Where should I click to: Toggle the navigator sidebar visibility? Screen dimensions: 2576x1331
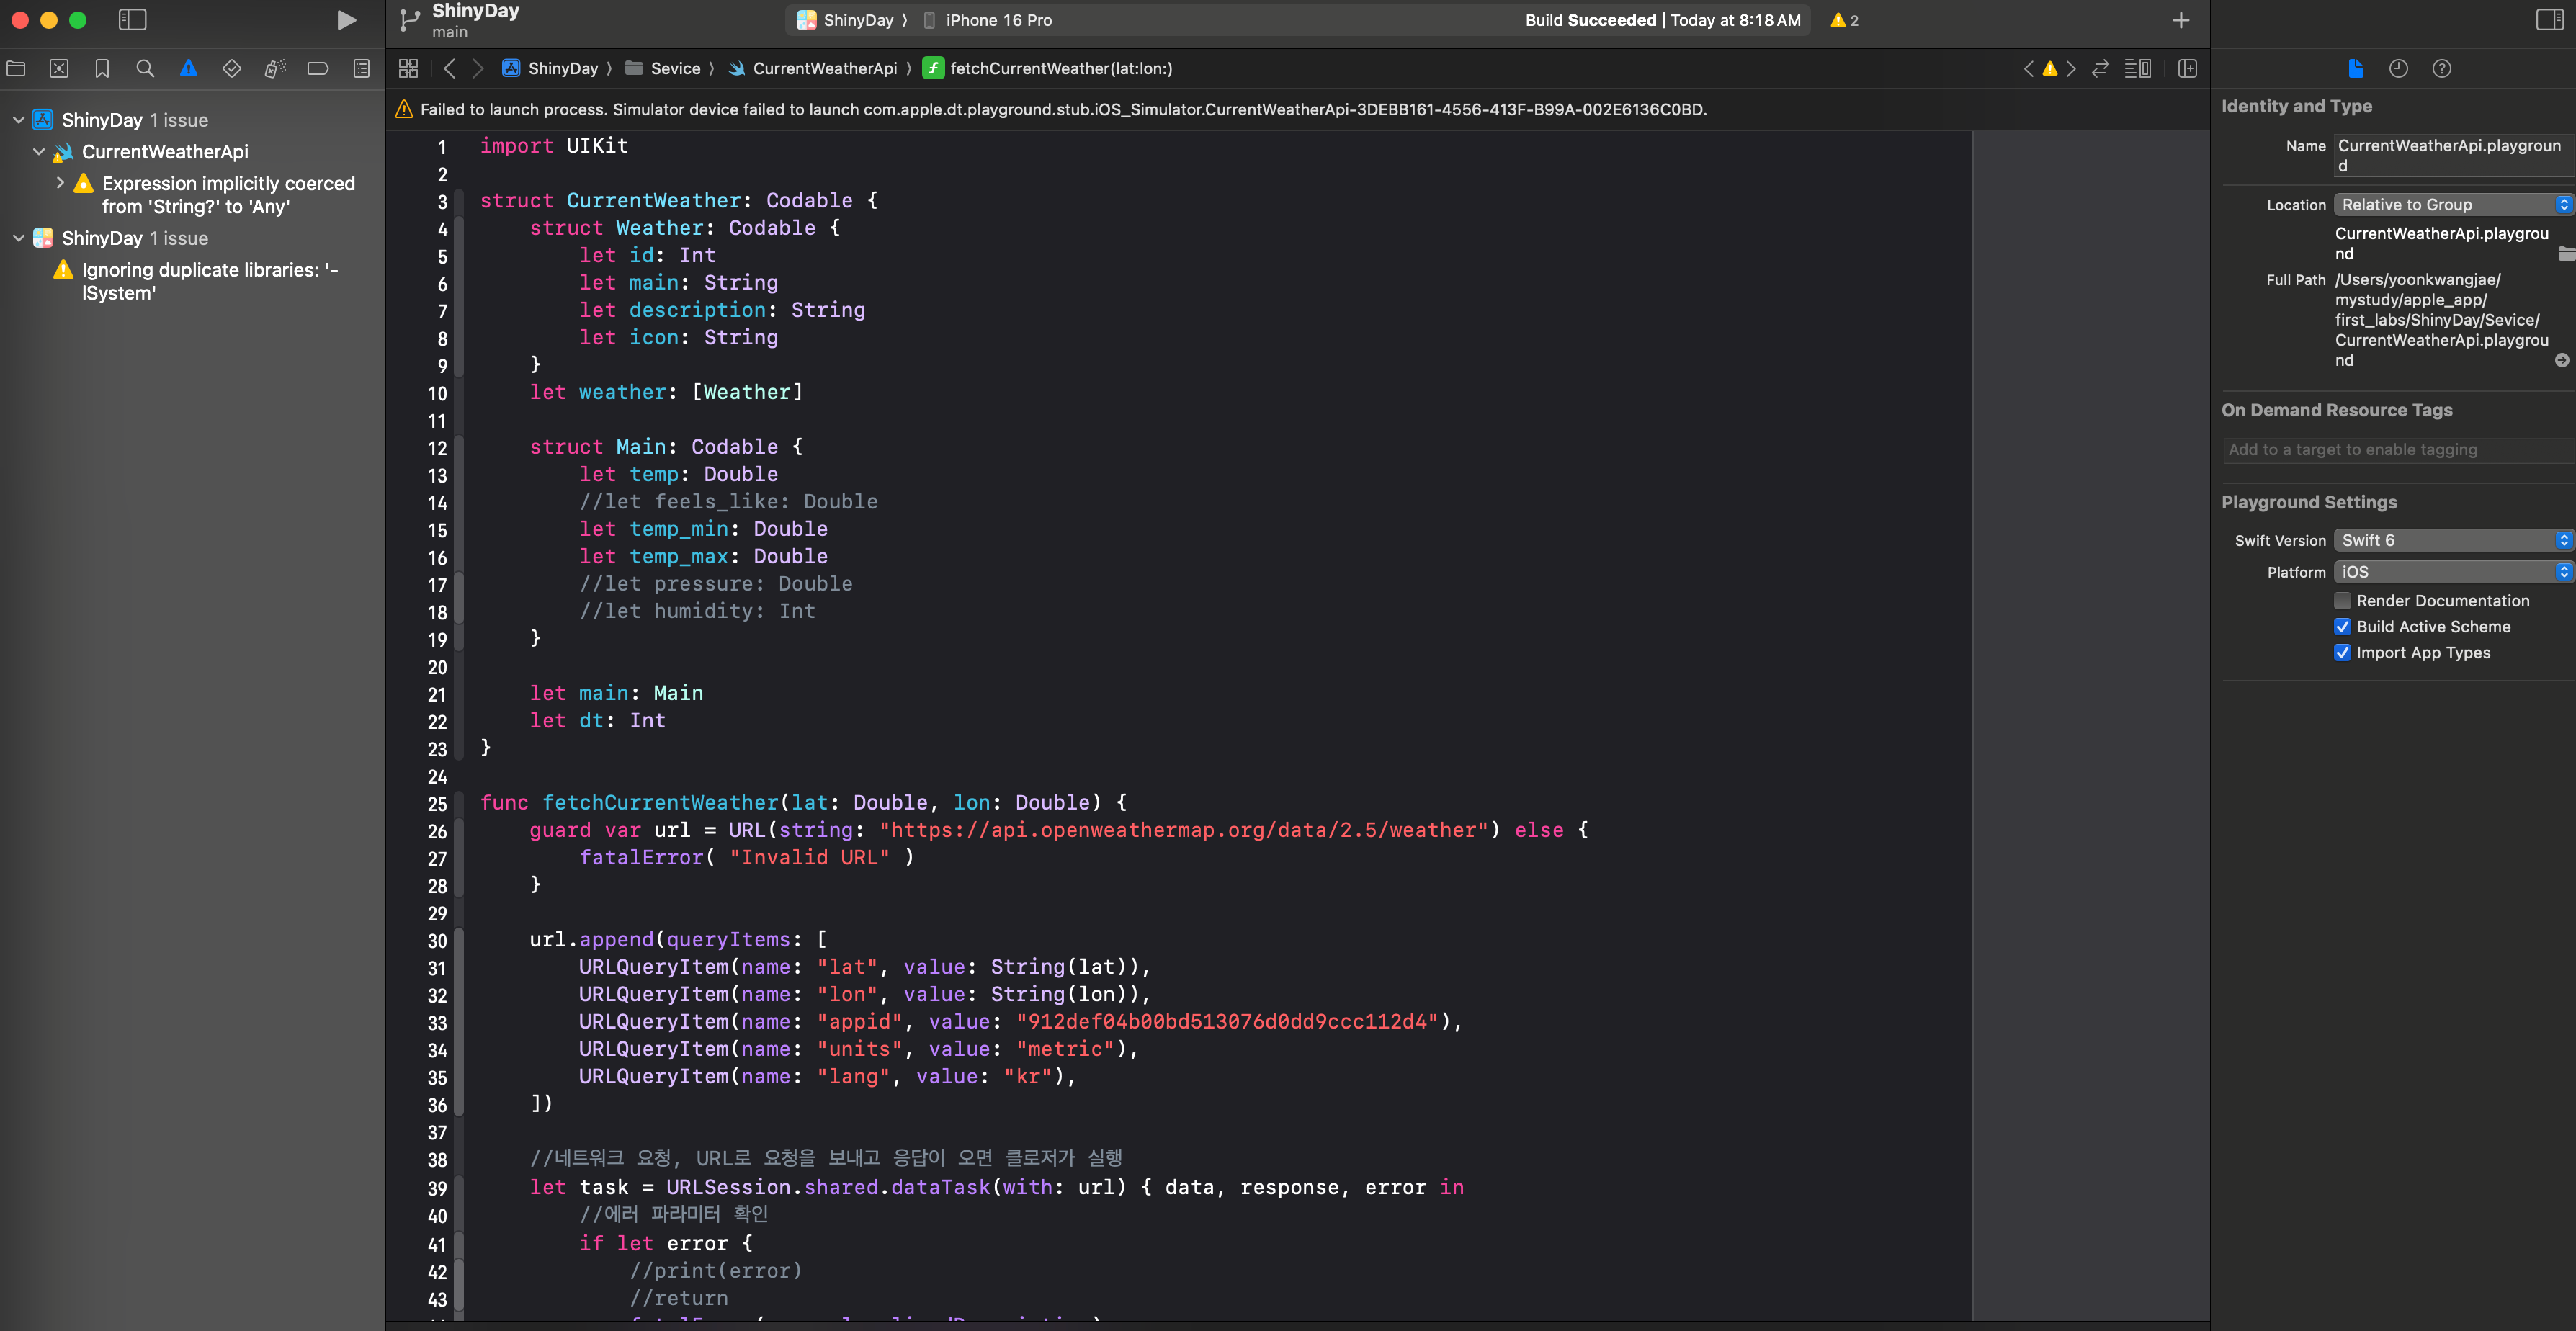click(x=132, y=20)
